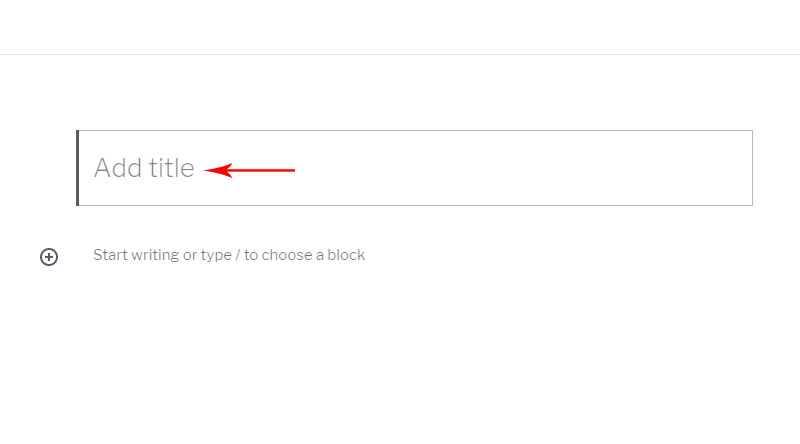Click inside title box beneath the red arrow
Viewport: 800px width, 444px height.
tap(249, 191)
